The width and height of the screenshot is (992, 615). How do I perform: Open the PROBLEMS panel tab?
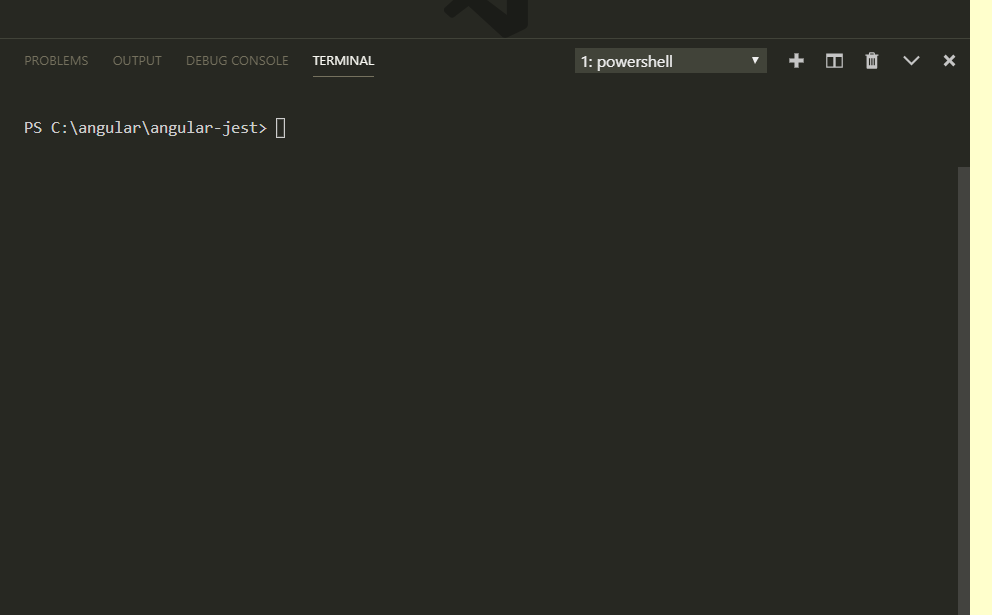[56, 61]
